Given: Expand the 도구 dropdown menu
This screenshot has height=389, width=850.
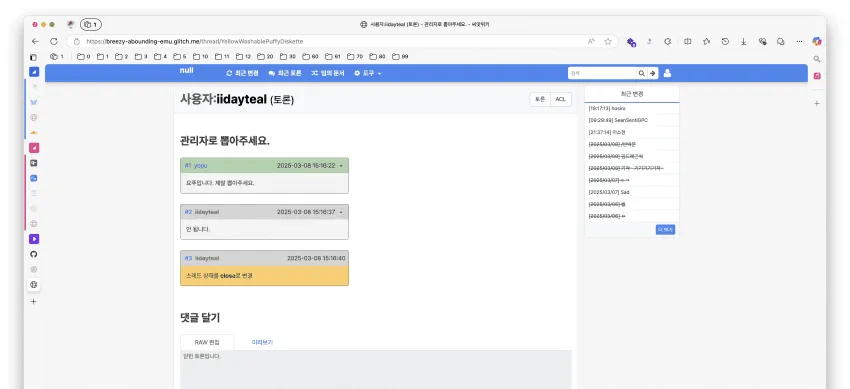Looking at the screenshot, I should point(368,73).
